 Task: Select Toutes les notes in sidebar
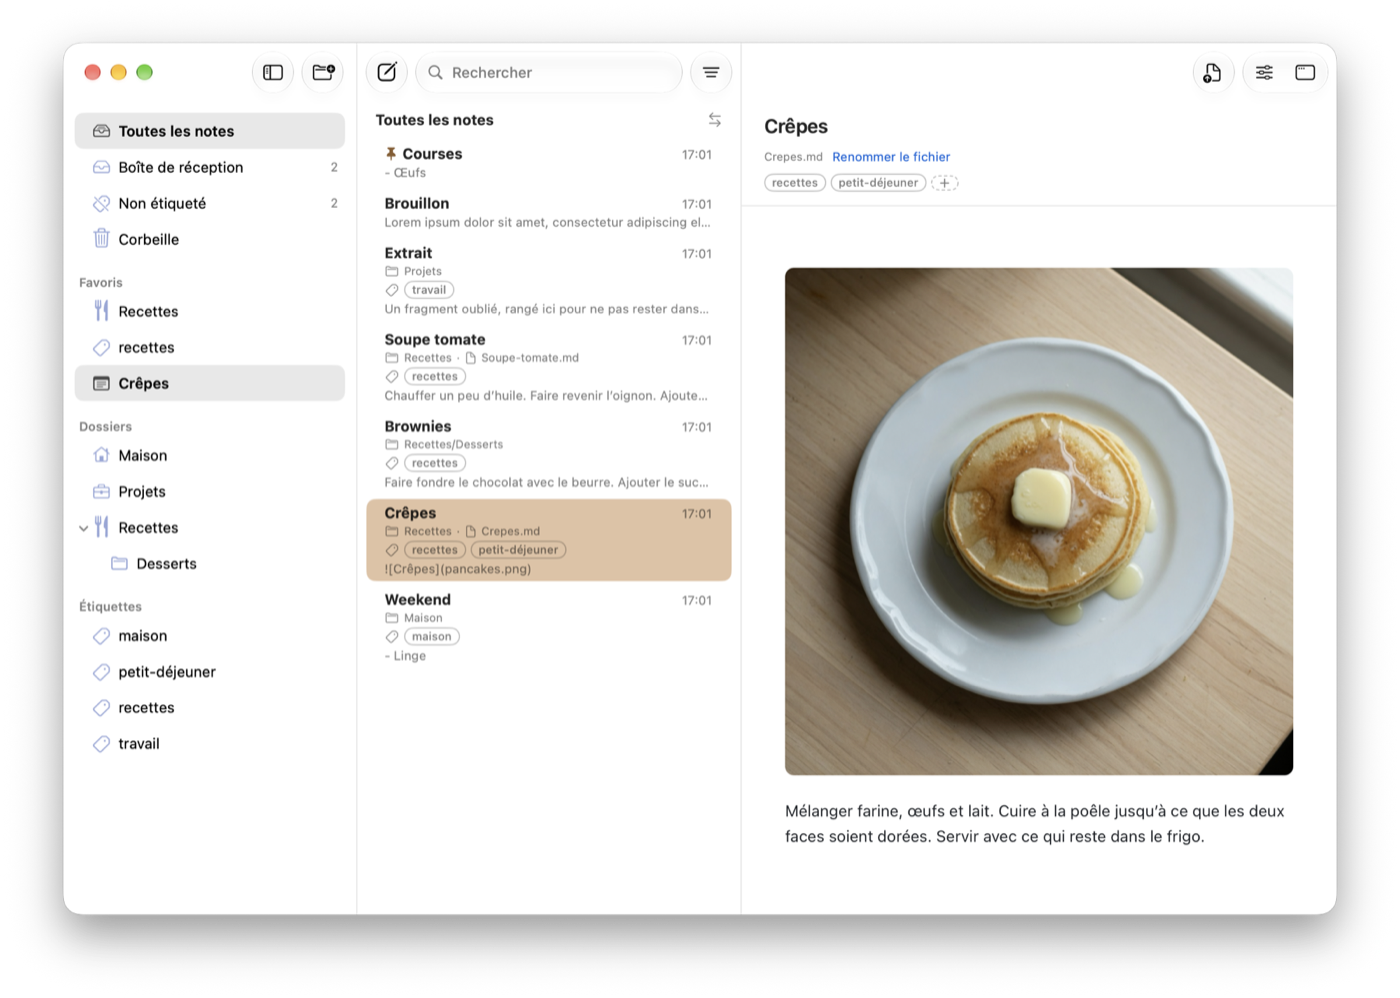point(210,131)
